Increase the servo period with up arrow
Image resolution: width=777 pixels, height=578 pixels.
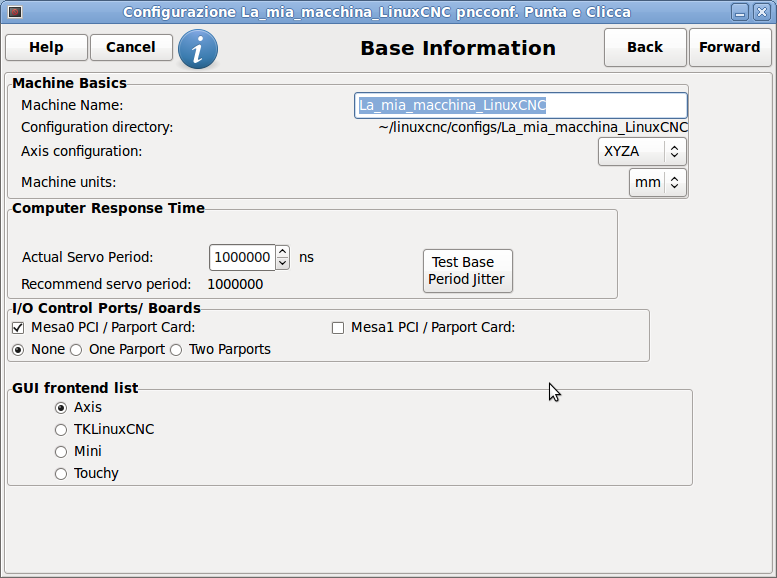click(282, 251)
